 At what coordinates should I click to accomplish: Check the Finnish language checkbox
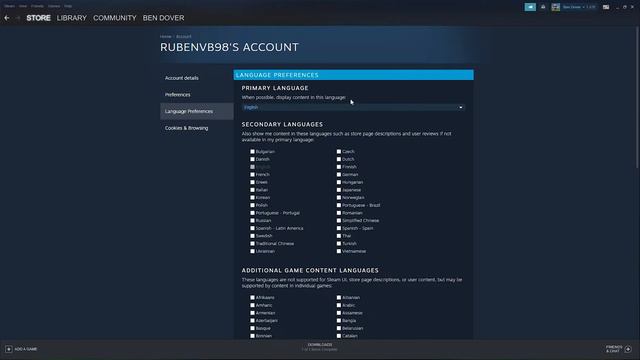tap(339, 167)
